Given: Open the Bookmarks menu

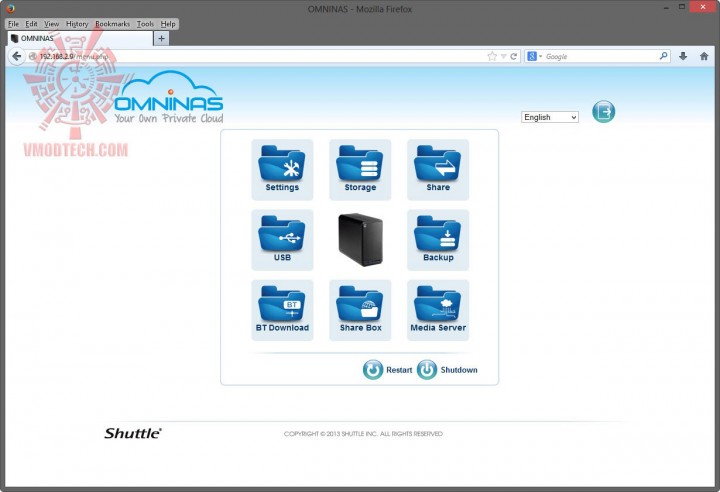Looking at the screenshot, I should (112, 24).
